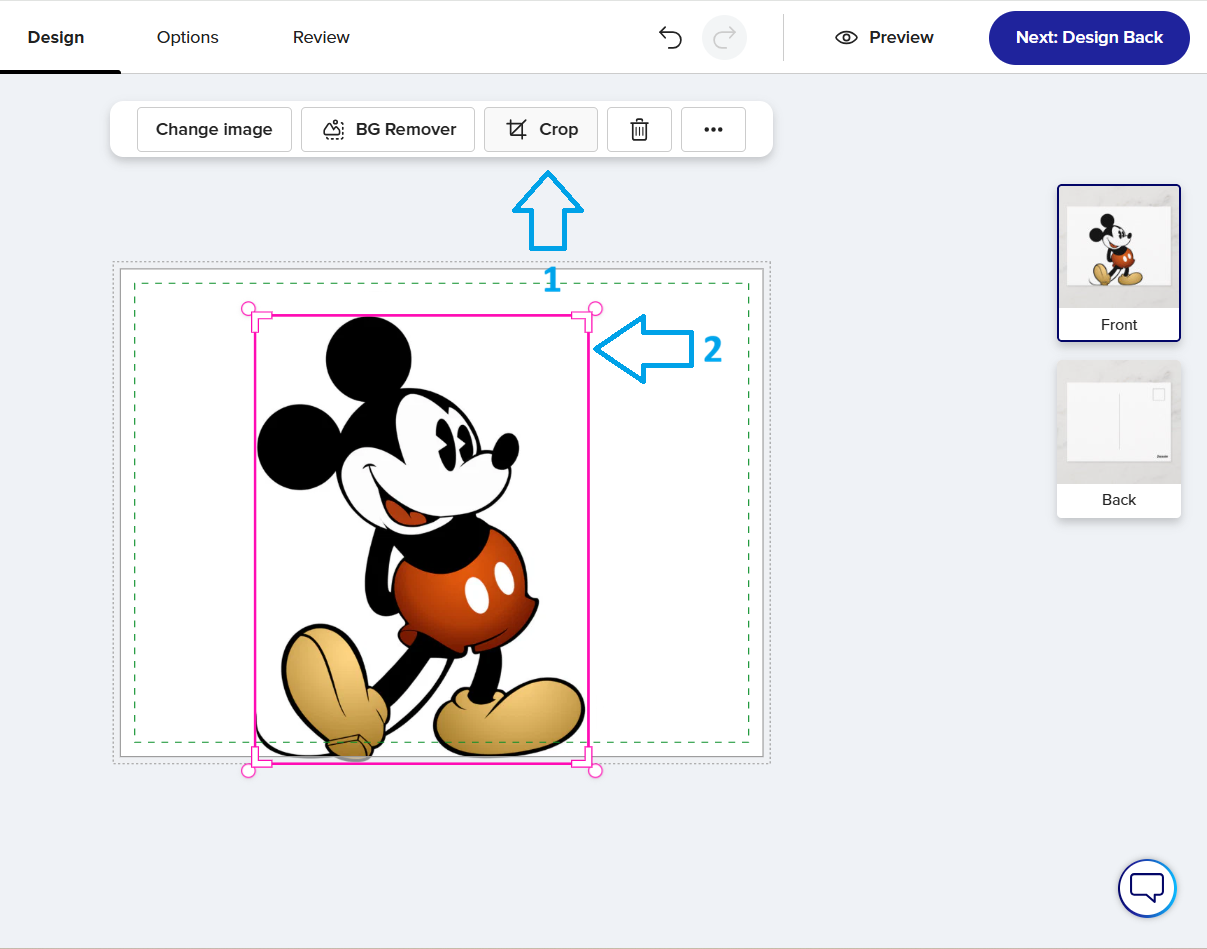Click the redo arrow icon
The width and height of the screenshot is (1207, 949).
point(724,38)
